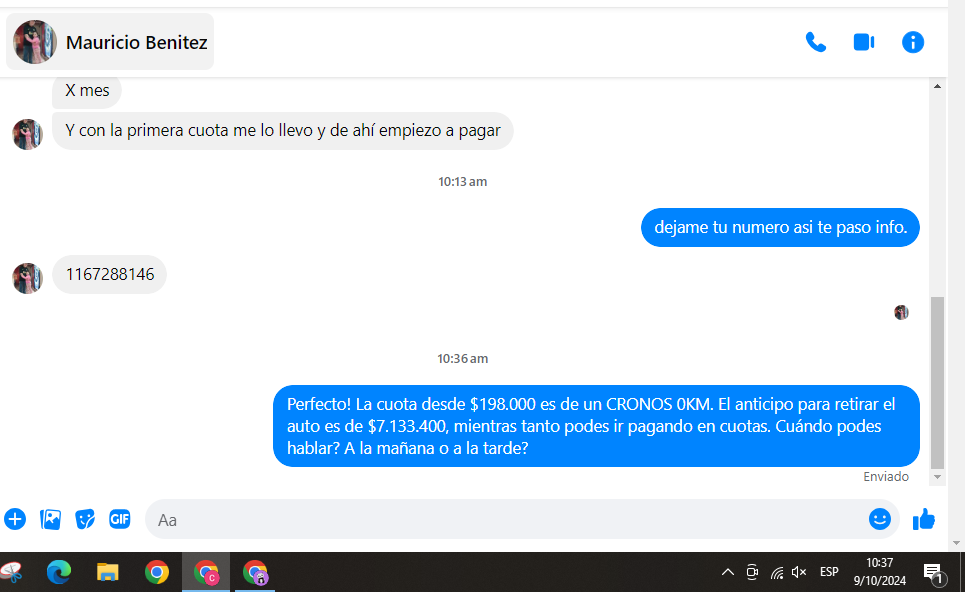
Task: Click the 'Perfecto! La cuota desde $198.000' message
Action: pyautogui.click(x=596, y=426)
